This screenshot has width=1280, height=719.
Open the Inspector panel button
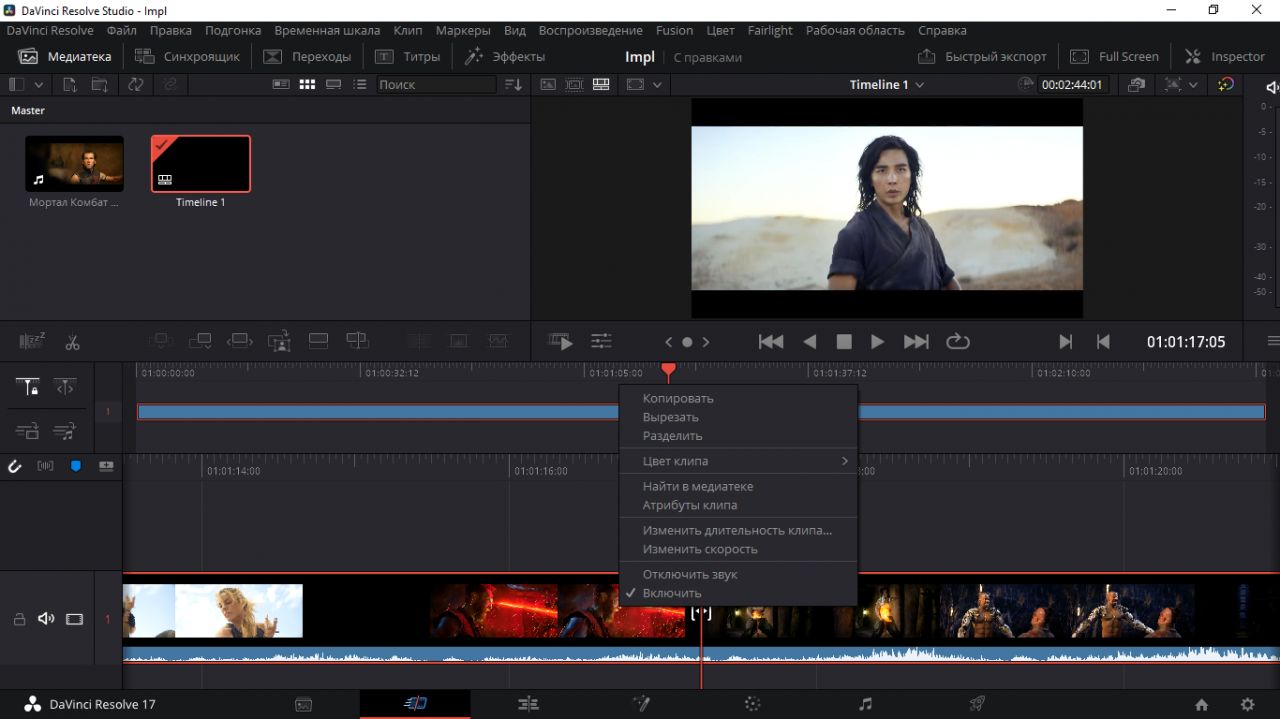[x=1225, y=56]
